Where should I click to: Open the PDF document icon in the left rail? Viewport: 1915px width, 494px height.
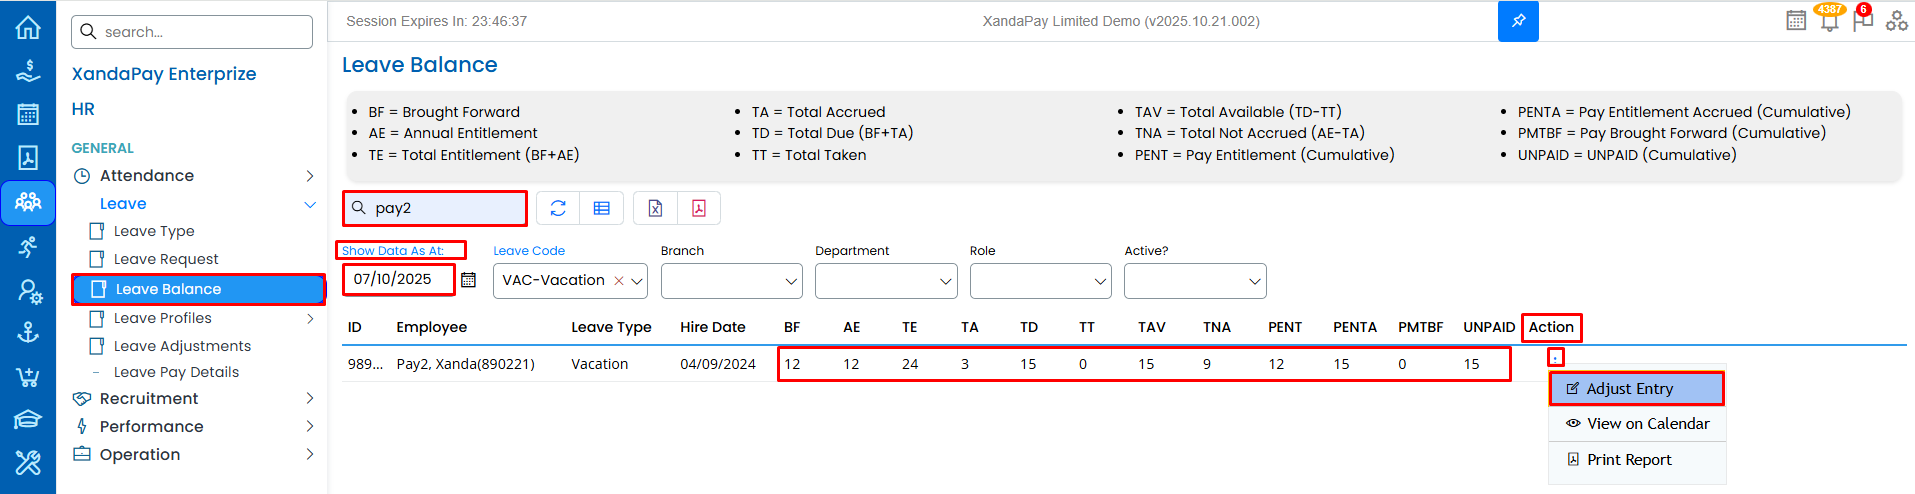(28, 158)
